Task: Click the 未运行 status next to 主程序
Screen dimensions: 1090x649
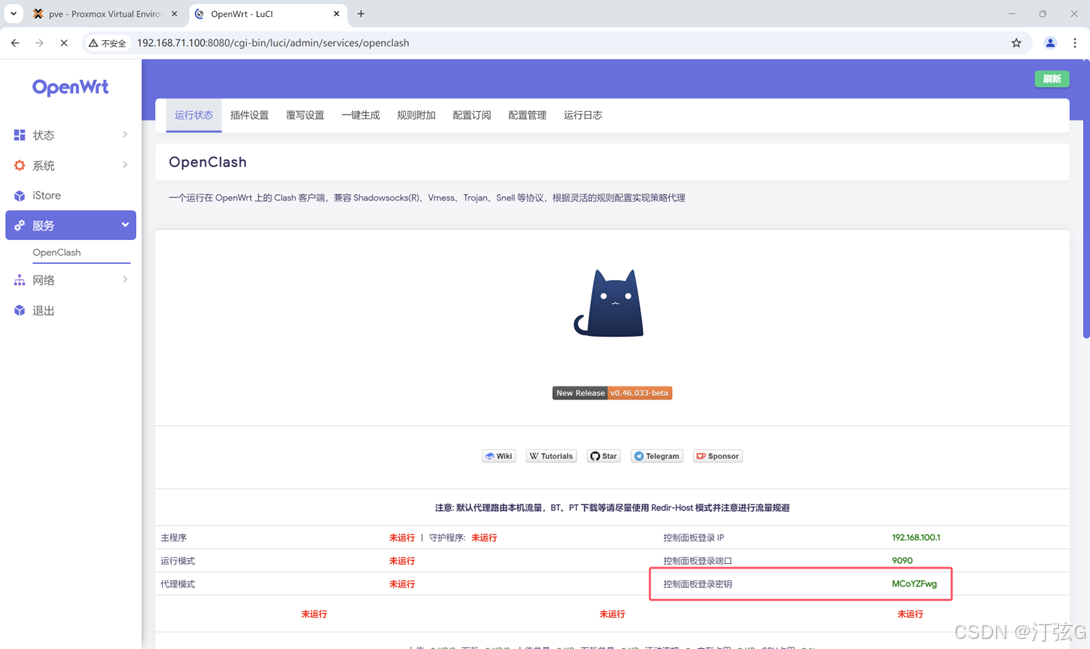Action: (402, 538)
